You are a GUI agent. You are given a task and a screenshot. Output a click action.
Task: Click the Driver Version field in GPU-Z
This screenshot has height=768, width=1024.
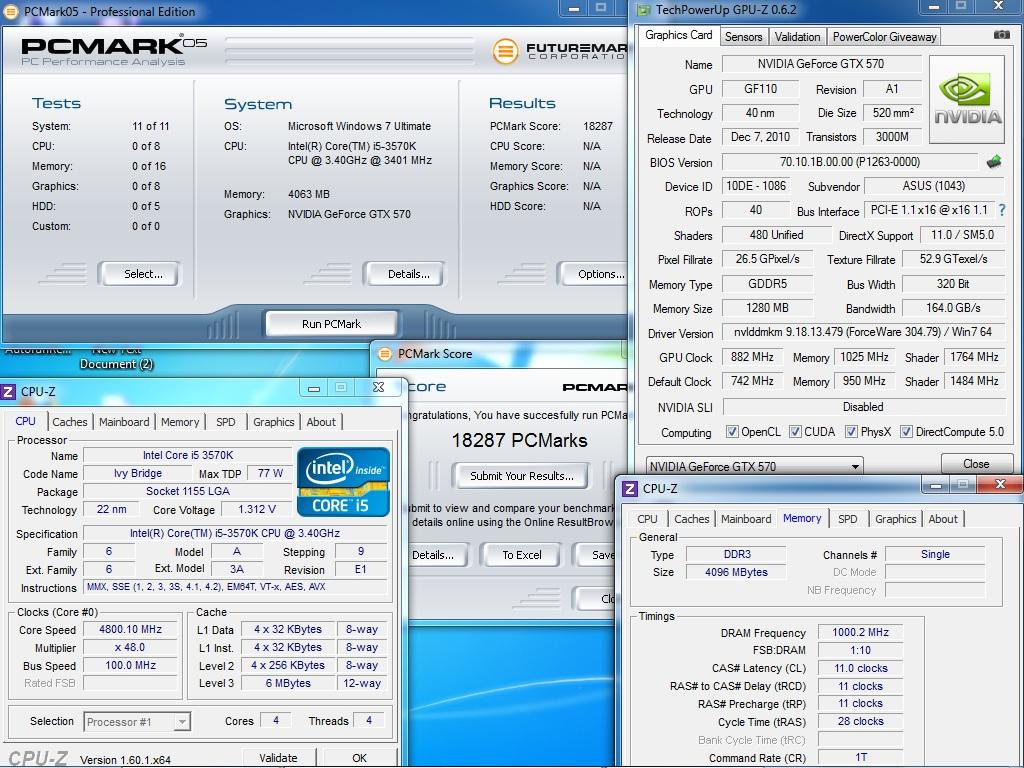click(863, 332)
